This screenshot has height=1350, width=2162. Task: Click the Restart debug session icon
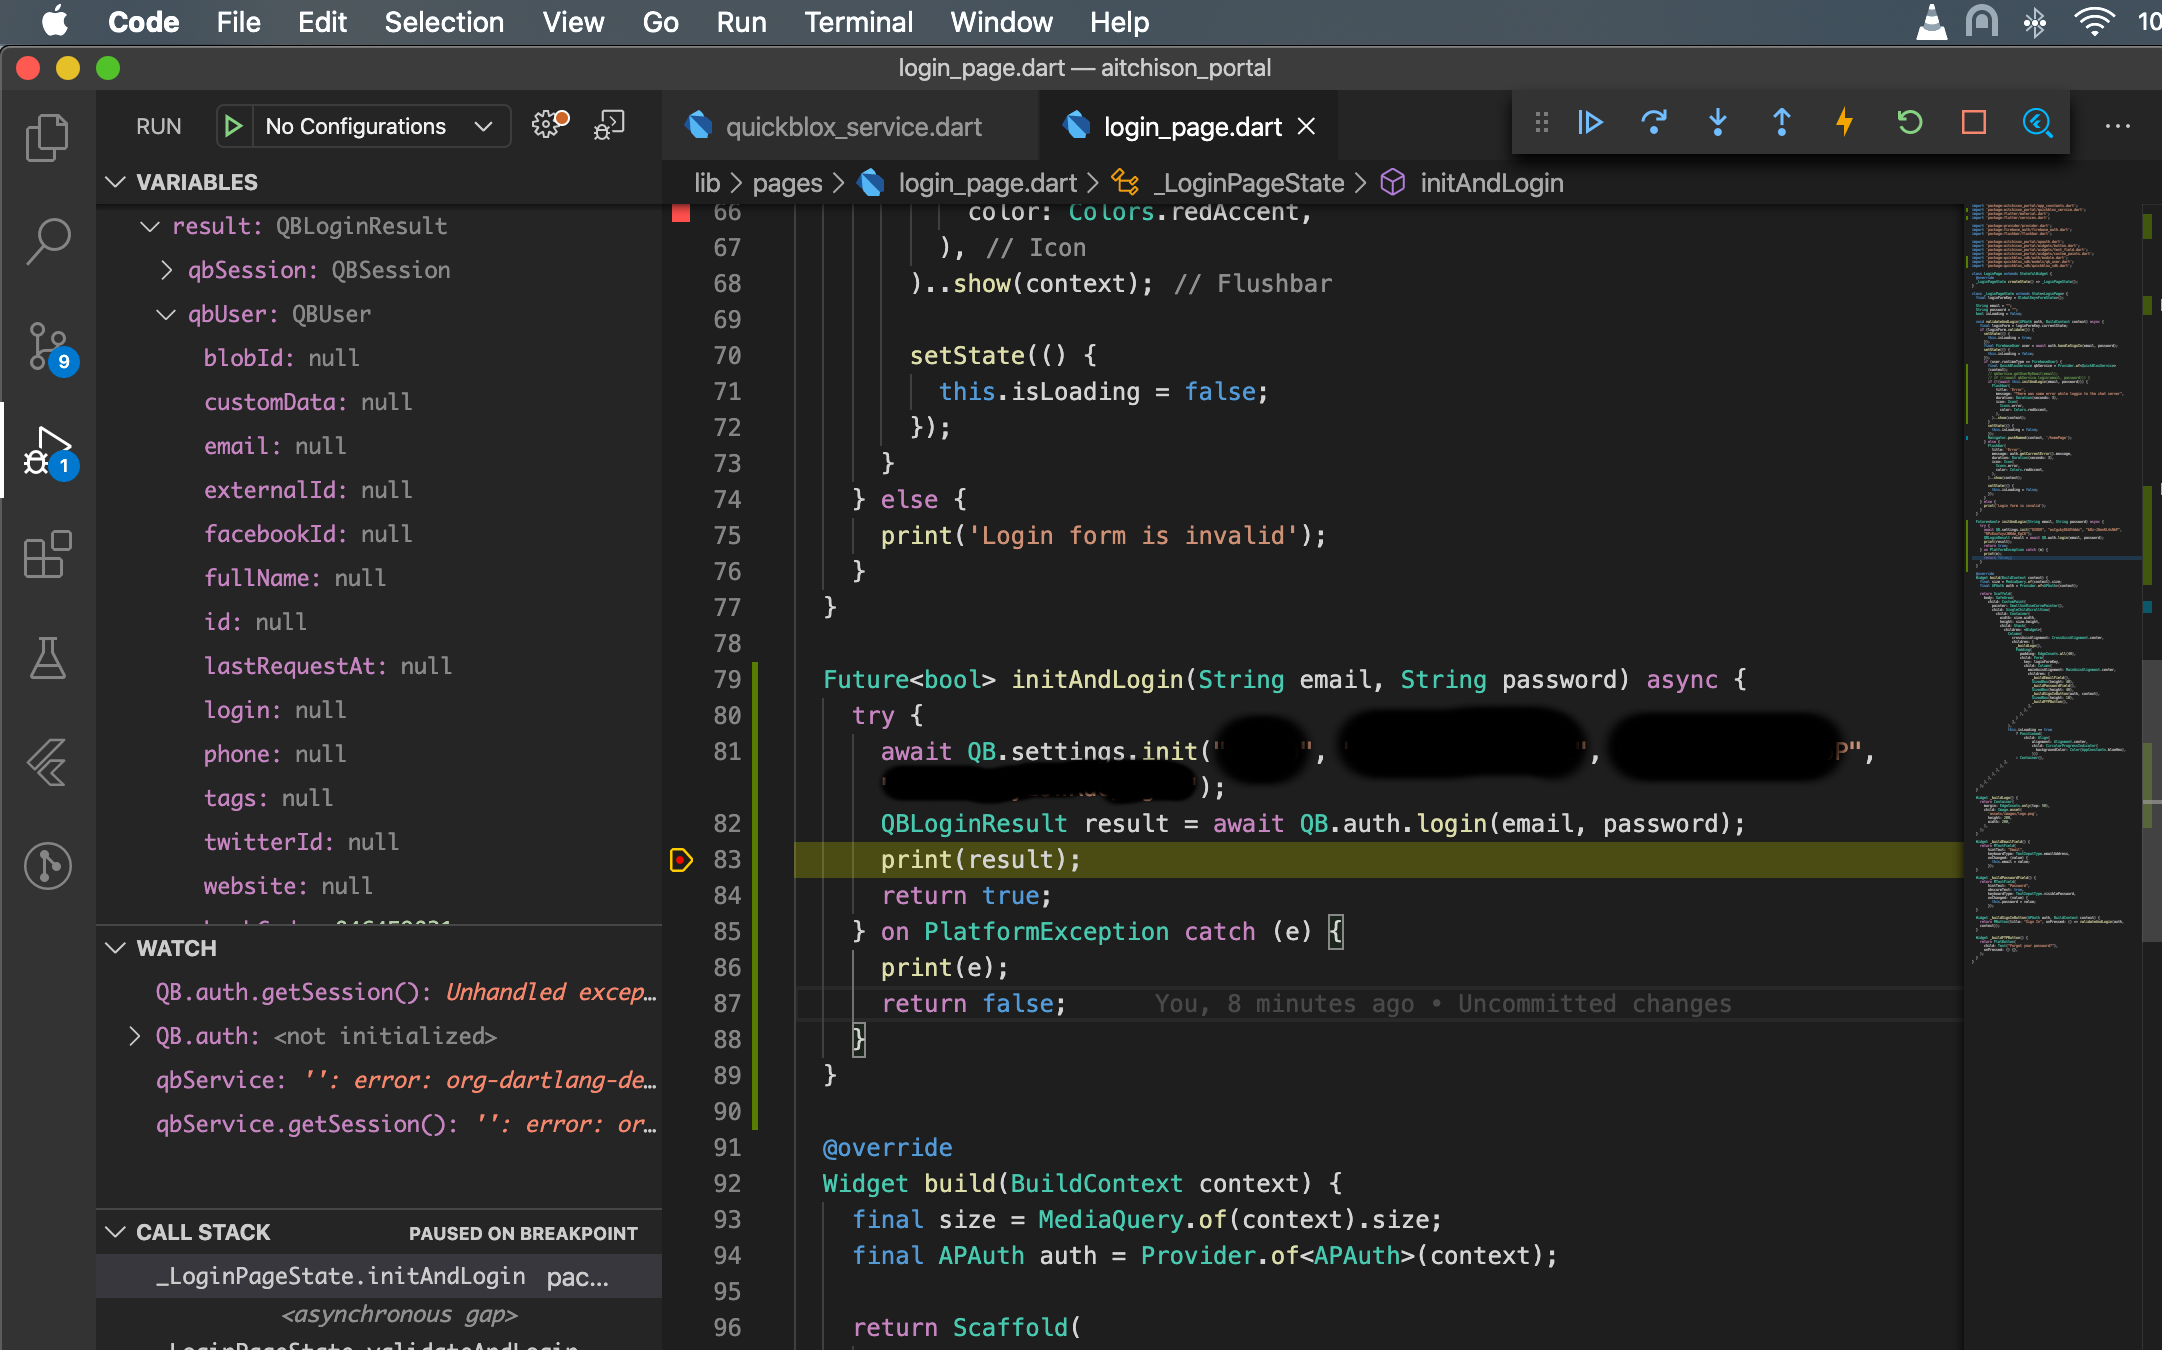click(1909, 123)
